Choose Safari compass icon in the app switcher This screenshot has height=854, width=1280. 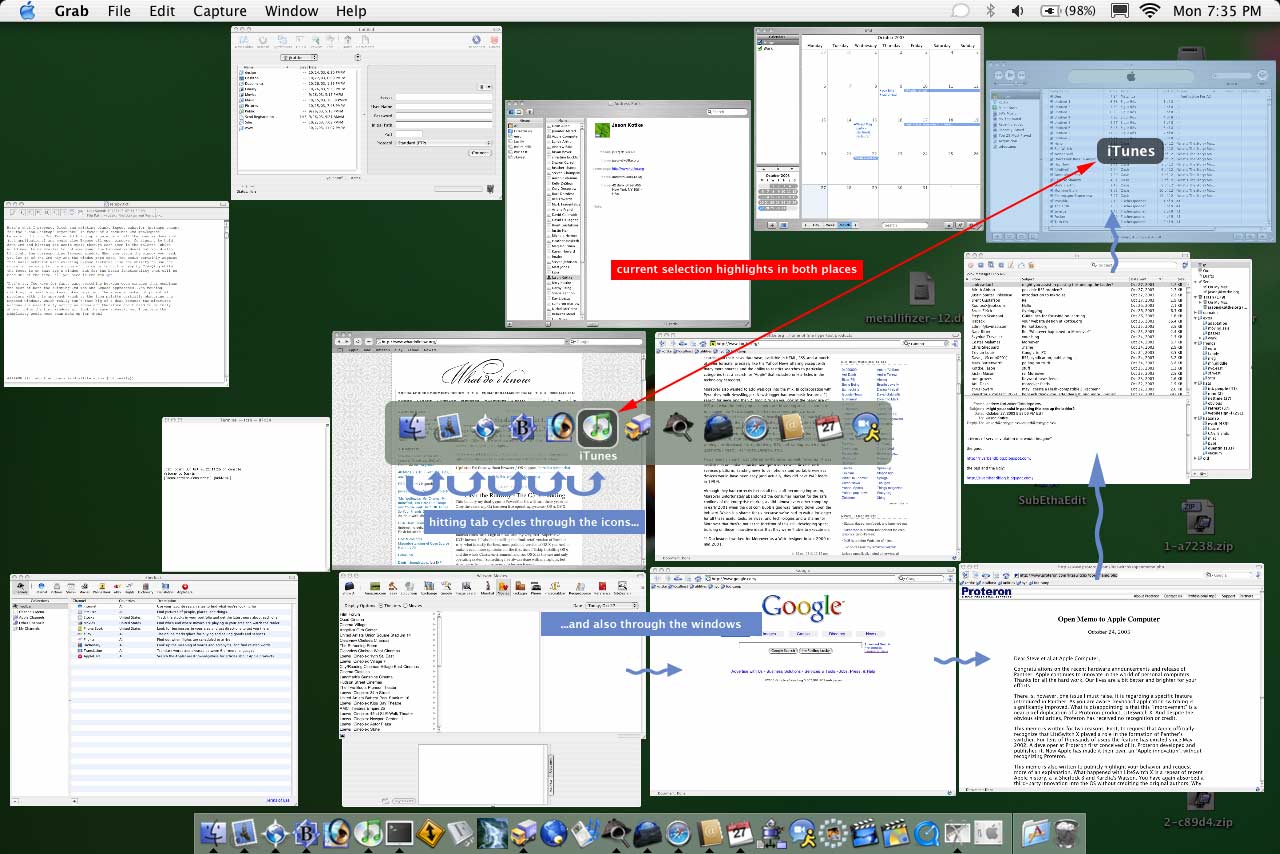pyautogui.click(x=754, y=428)
